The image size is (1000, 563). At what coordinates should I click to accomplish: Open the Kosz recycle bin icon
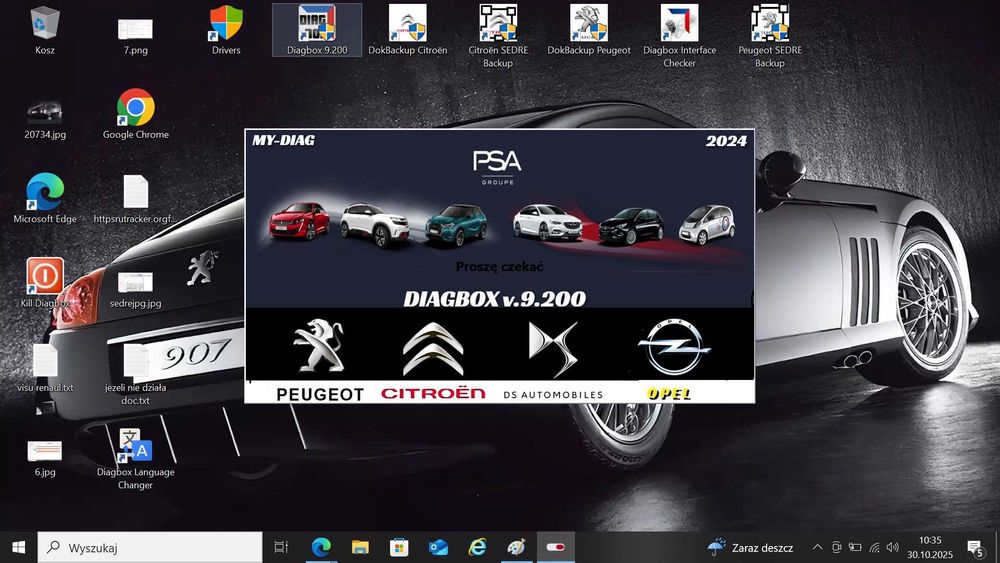(45, 30)
